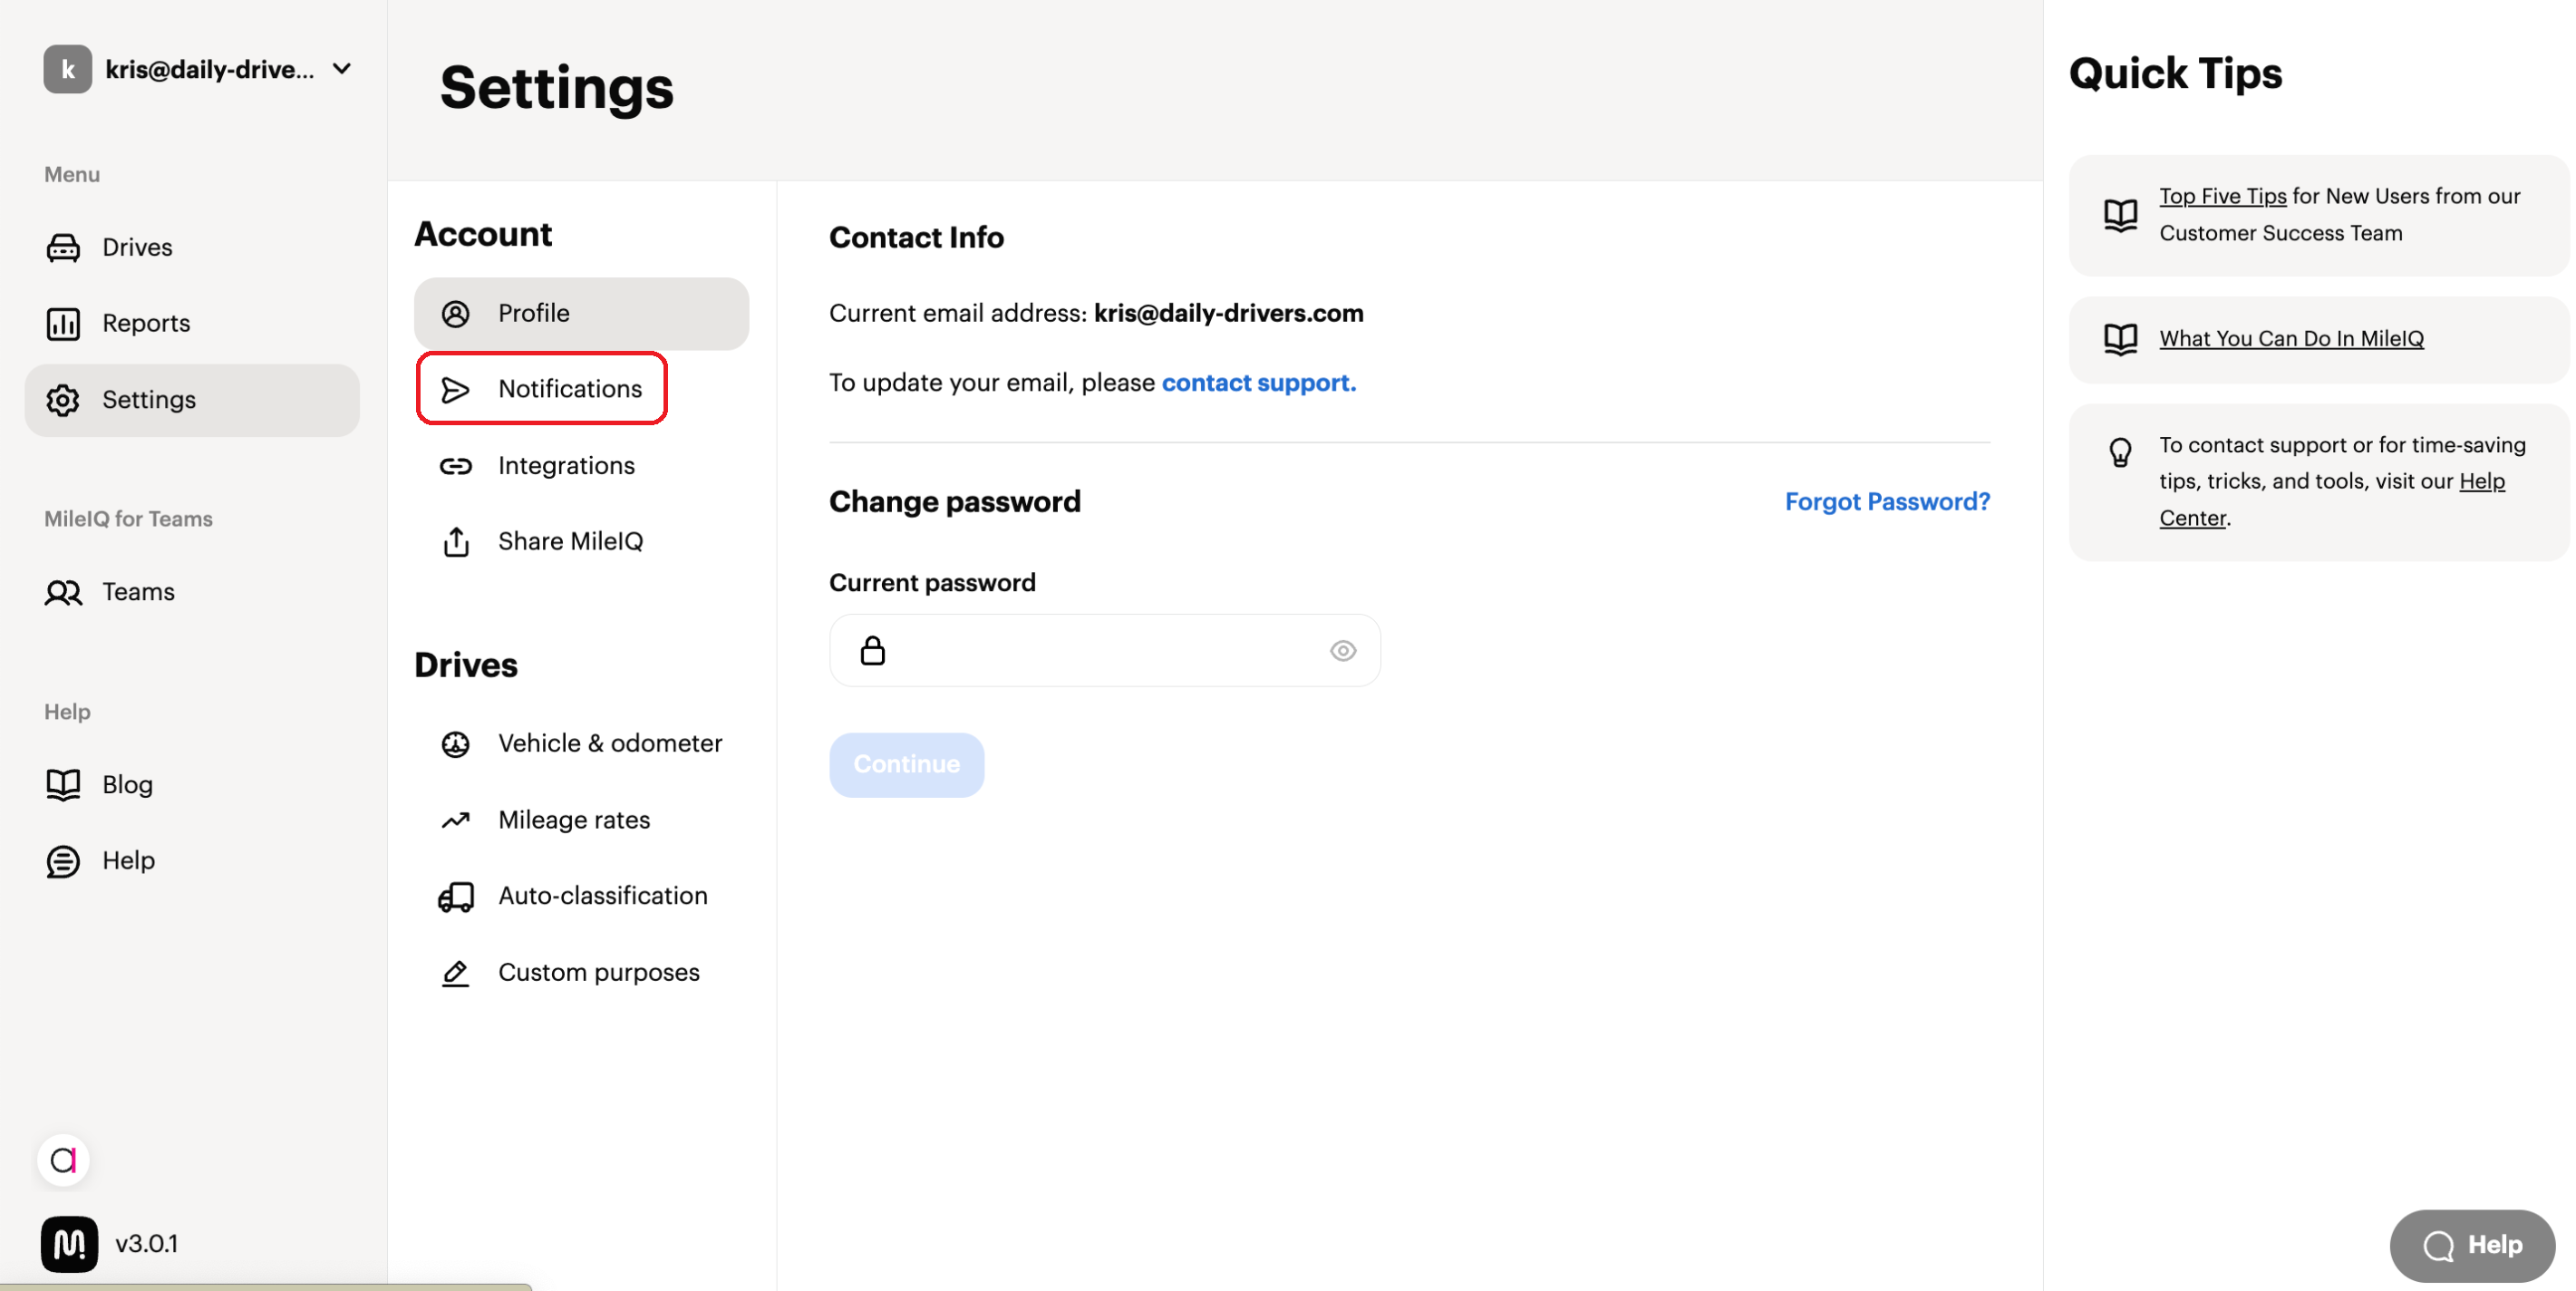
Task: Click the kris@daily-drivers.com email text
Action: [1228, 314]
